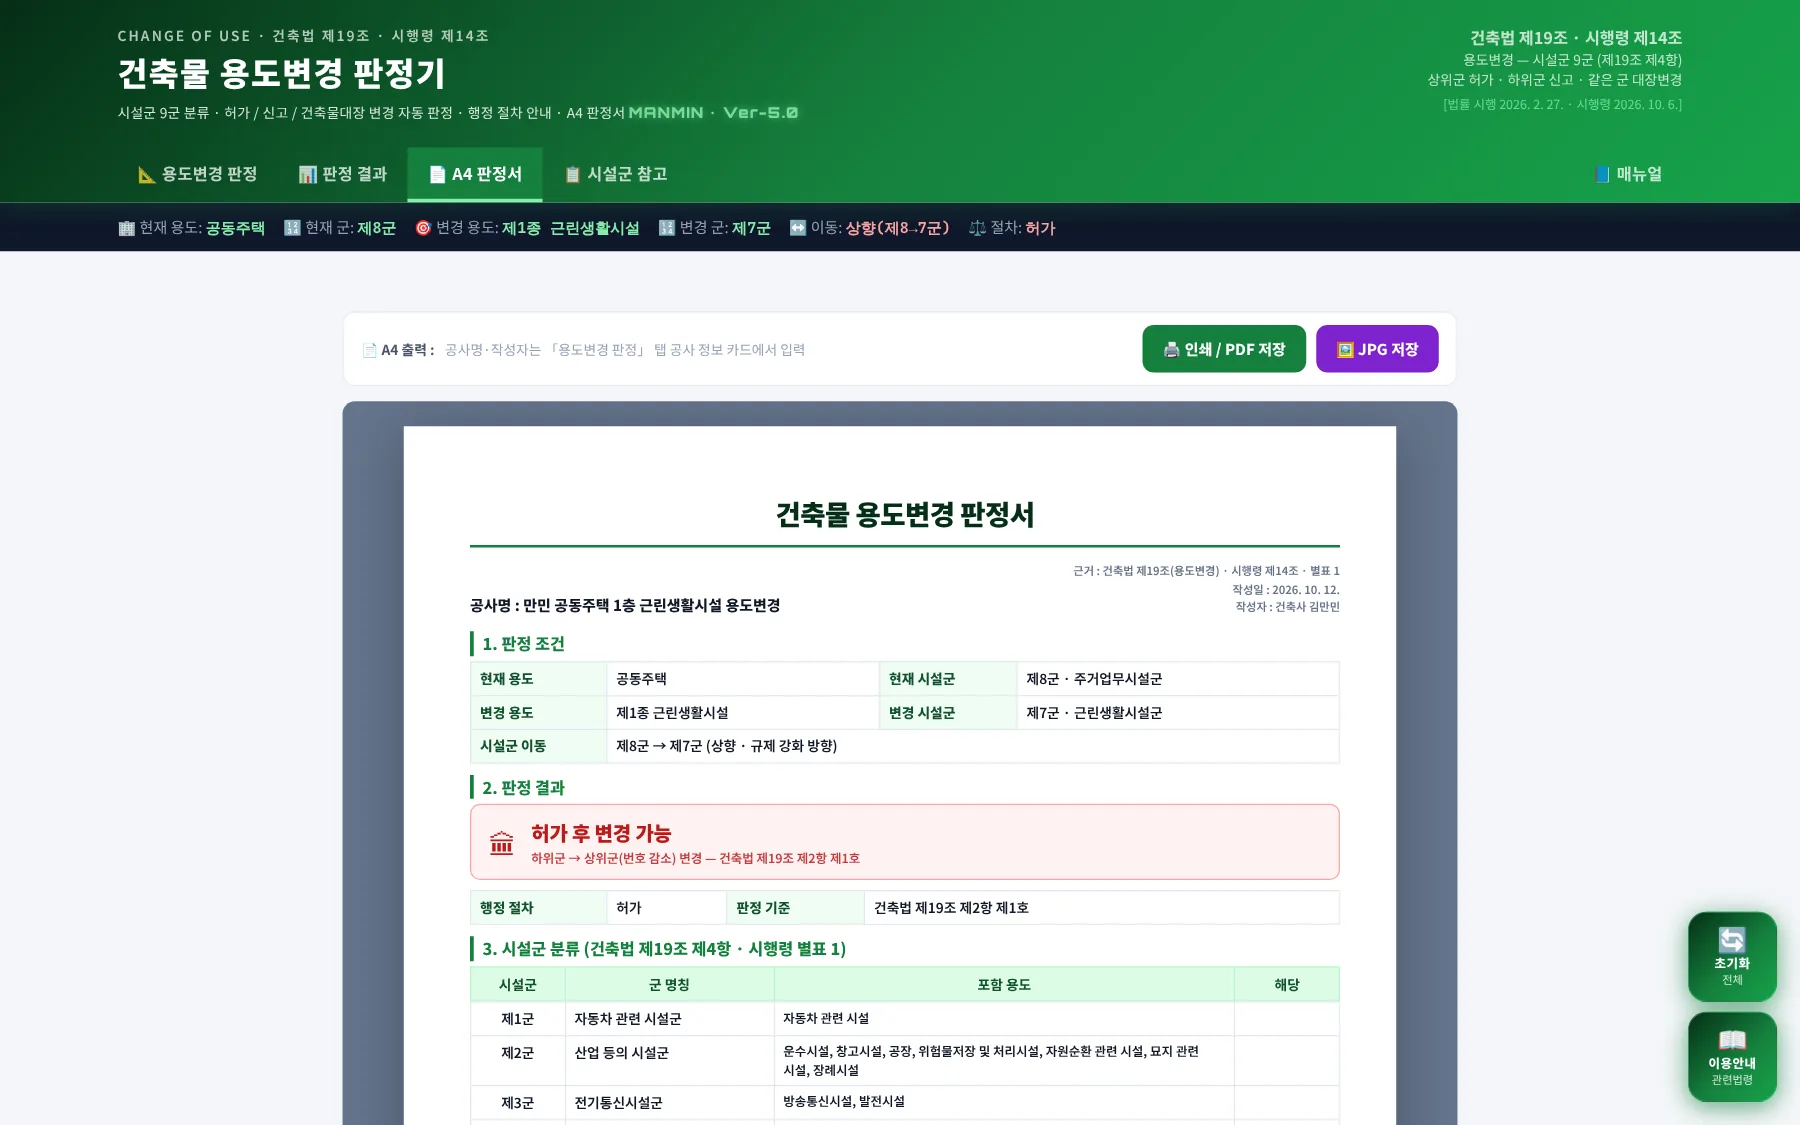Click the Ver-5.0 label in the header
Image resolution: width=1800 pixels, height=1125 pixels.
[761, 113]
